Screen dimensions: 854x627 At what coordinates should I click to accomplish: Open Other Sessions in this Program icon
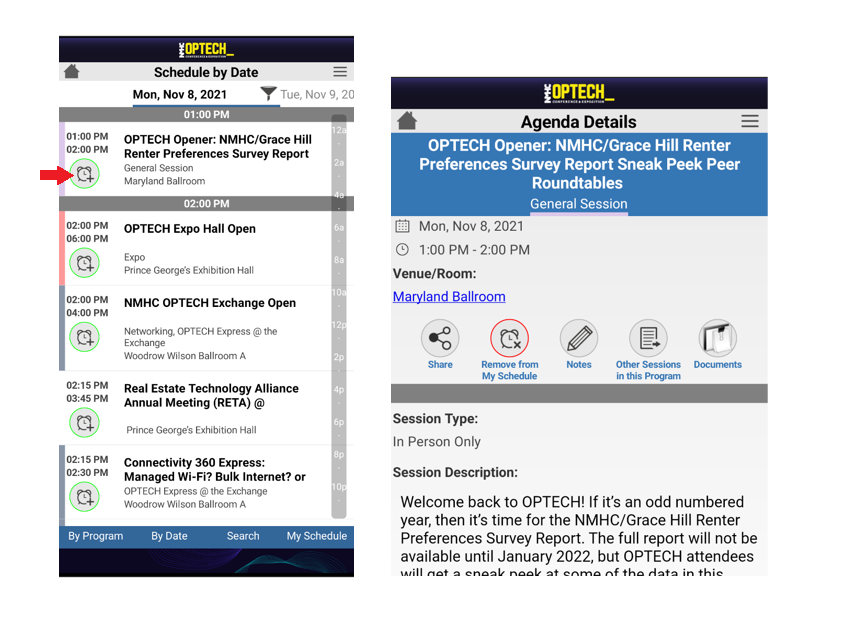click(649, 338)
